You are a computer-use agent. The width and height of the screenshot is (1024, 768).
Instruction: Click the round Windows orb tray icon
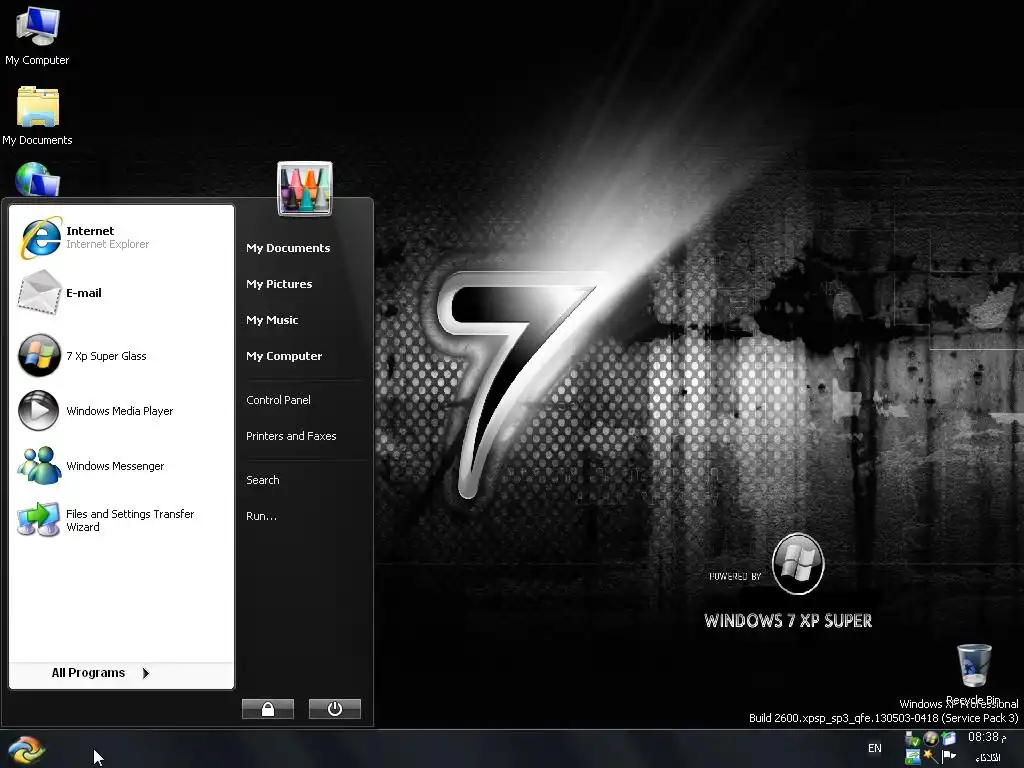931,739
